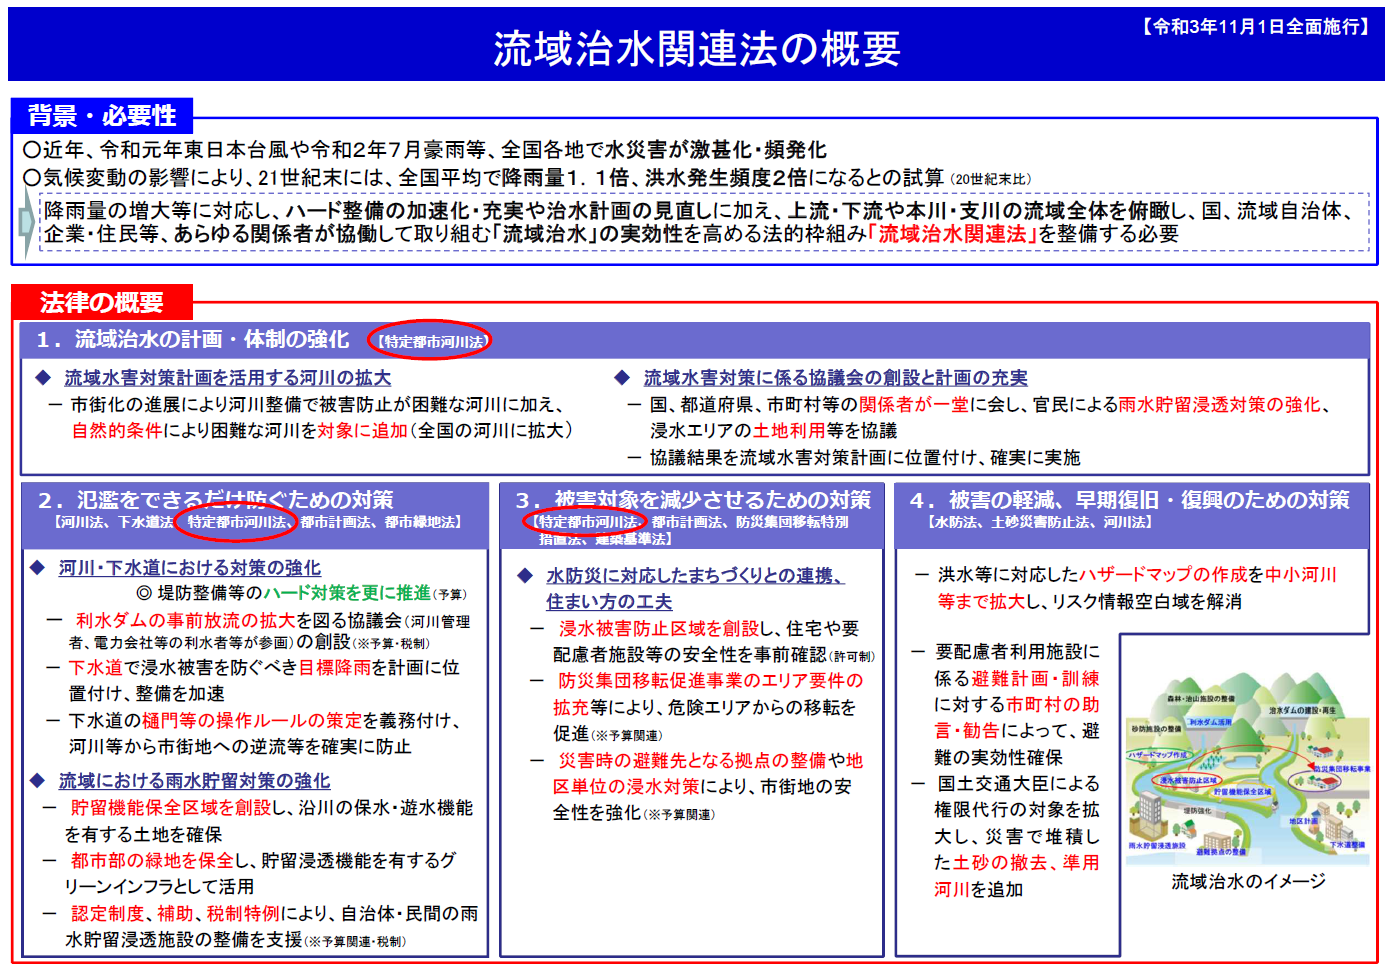
Task: Click green text ハード対策を更に推進
Action: pyautogui.click(x=347, y=593)
